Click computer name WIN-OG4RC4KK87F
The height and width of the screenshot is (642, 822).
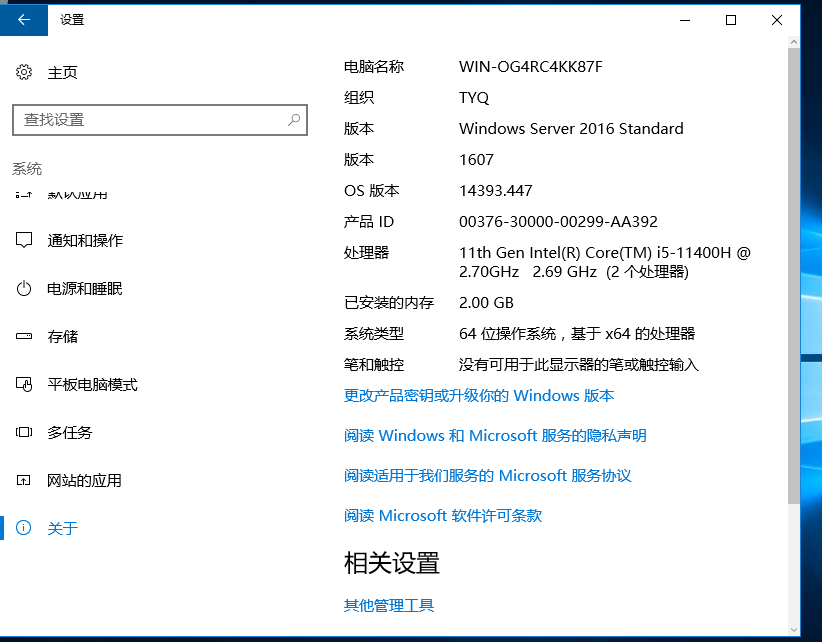tap(531, 67)
